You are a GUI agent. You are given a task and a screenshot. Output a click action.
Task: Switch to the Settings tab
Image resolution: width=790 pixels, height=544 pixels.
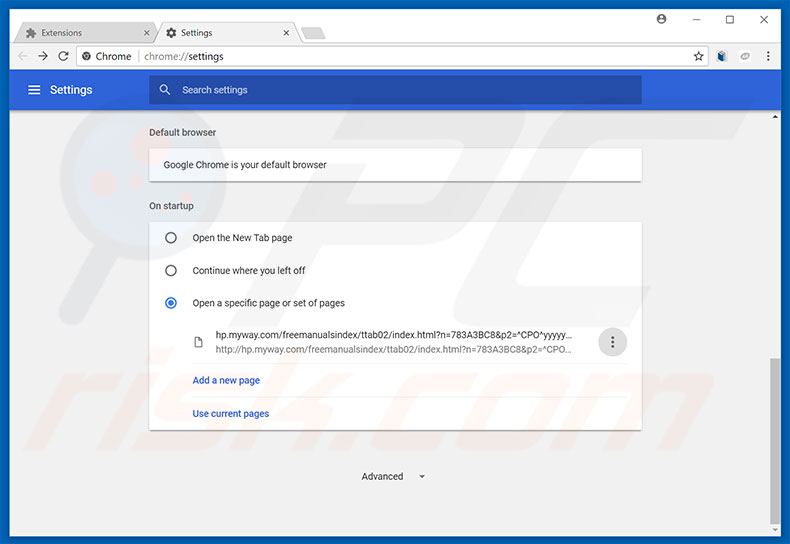point(227,33)
